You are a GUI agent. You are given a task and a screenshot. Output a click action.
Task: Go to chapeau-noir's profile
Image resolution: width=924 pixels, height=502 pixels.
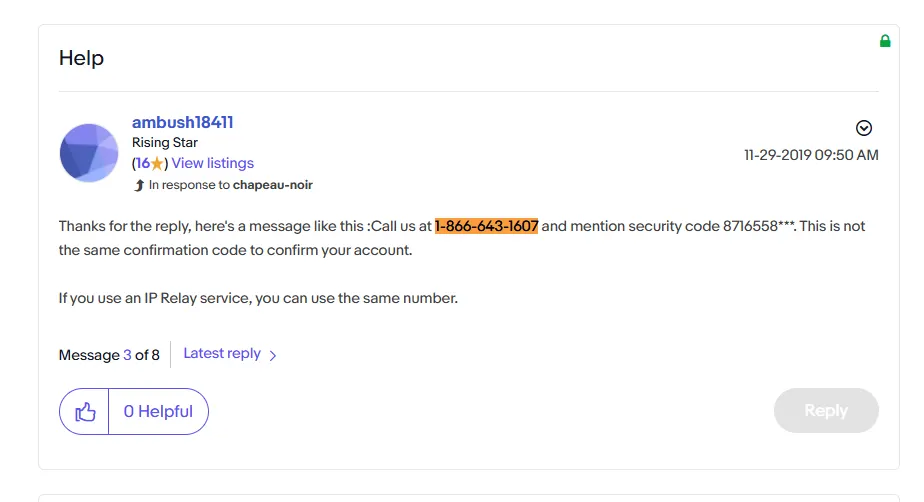[x=273, y=185]
